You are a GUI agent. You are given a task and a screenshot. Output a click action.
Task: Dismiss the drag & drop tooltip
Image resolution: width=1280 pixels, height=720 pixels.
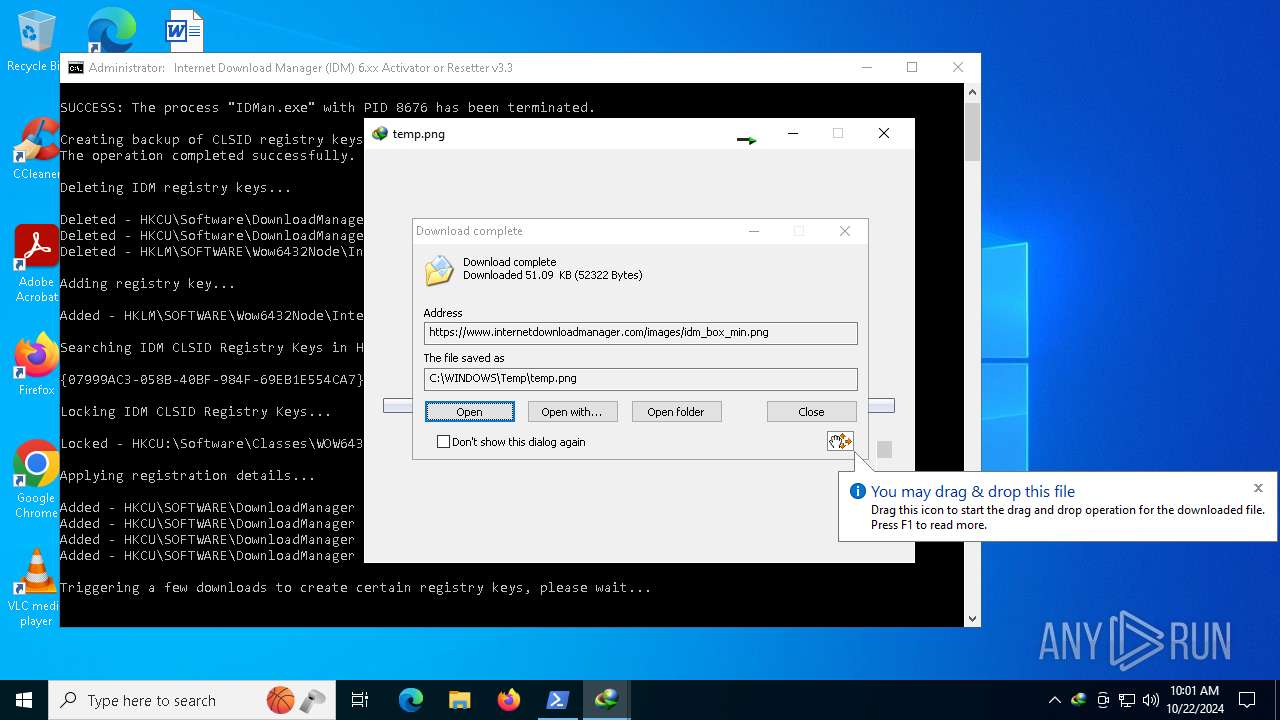pos(1258,488)
